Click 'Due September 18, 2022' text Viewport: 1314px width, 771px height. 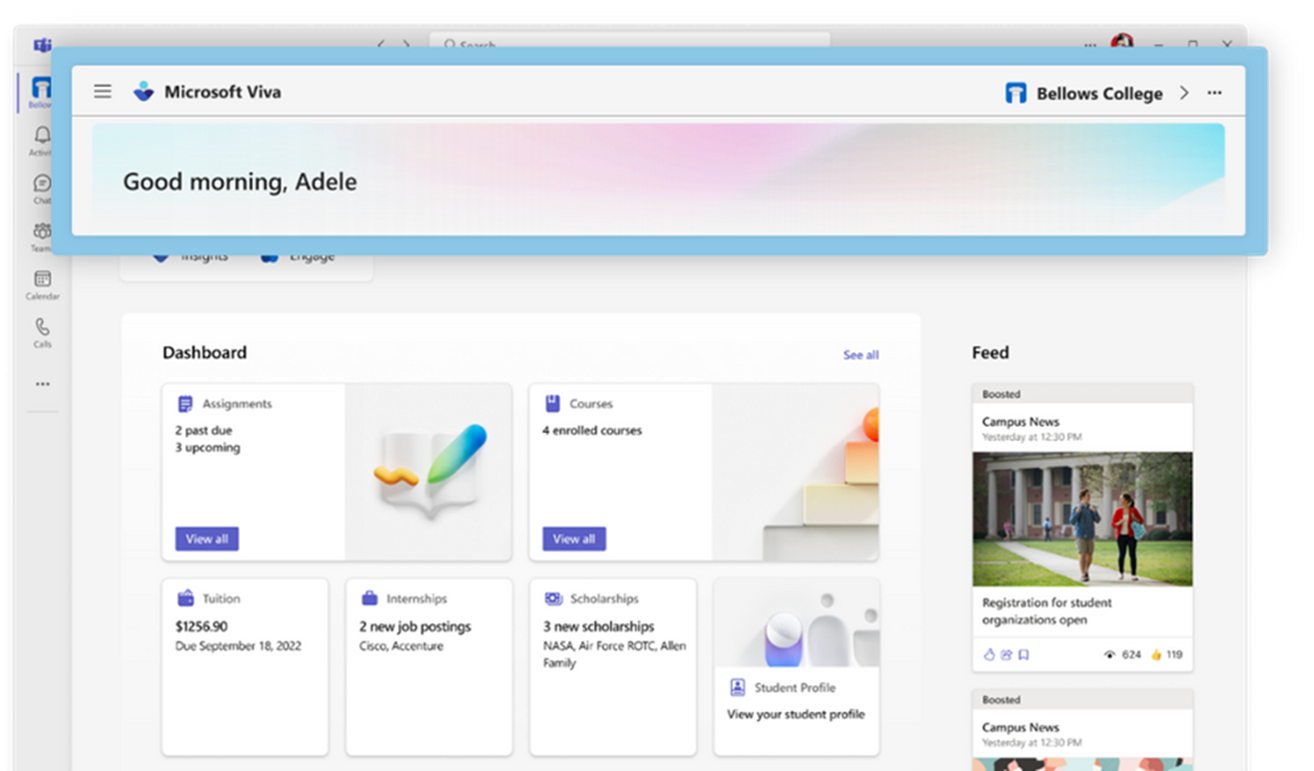(236, 646)
